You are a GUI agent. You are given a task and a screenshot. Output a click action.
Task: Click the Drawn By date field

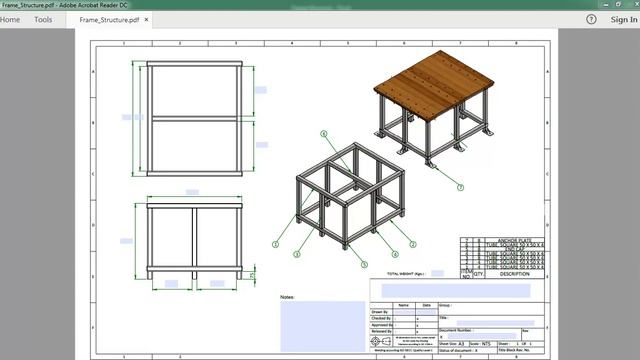coord(427,312)
